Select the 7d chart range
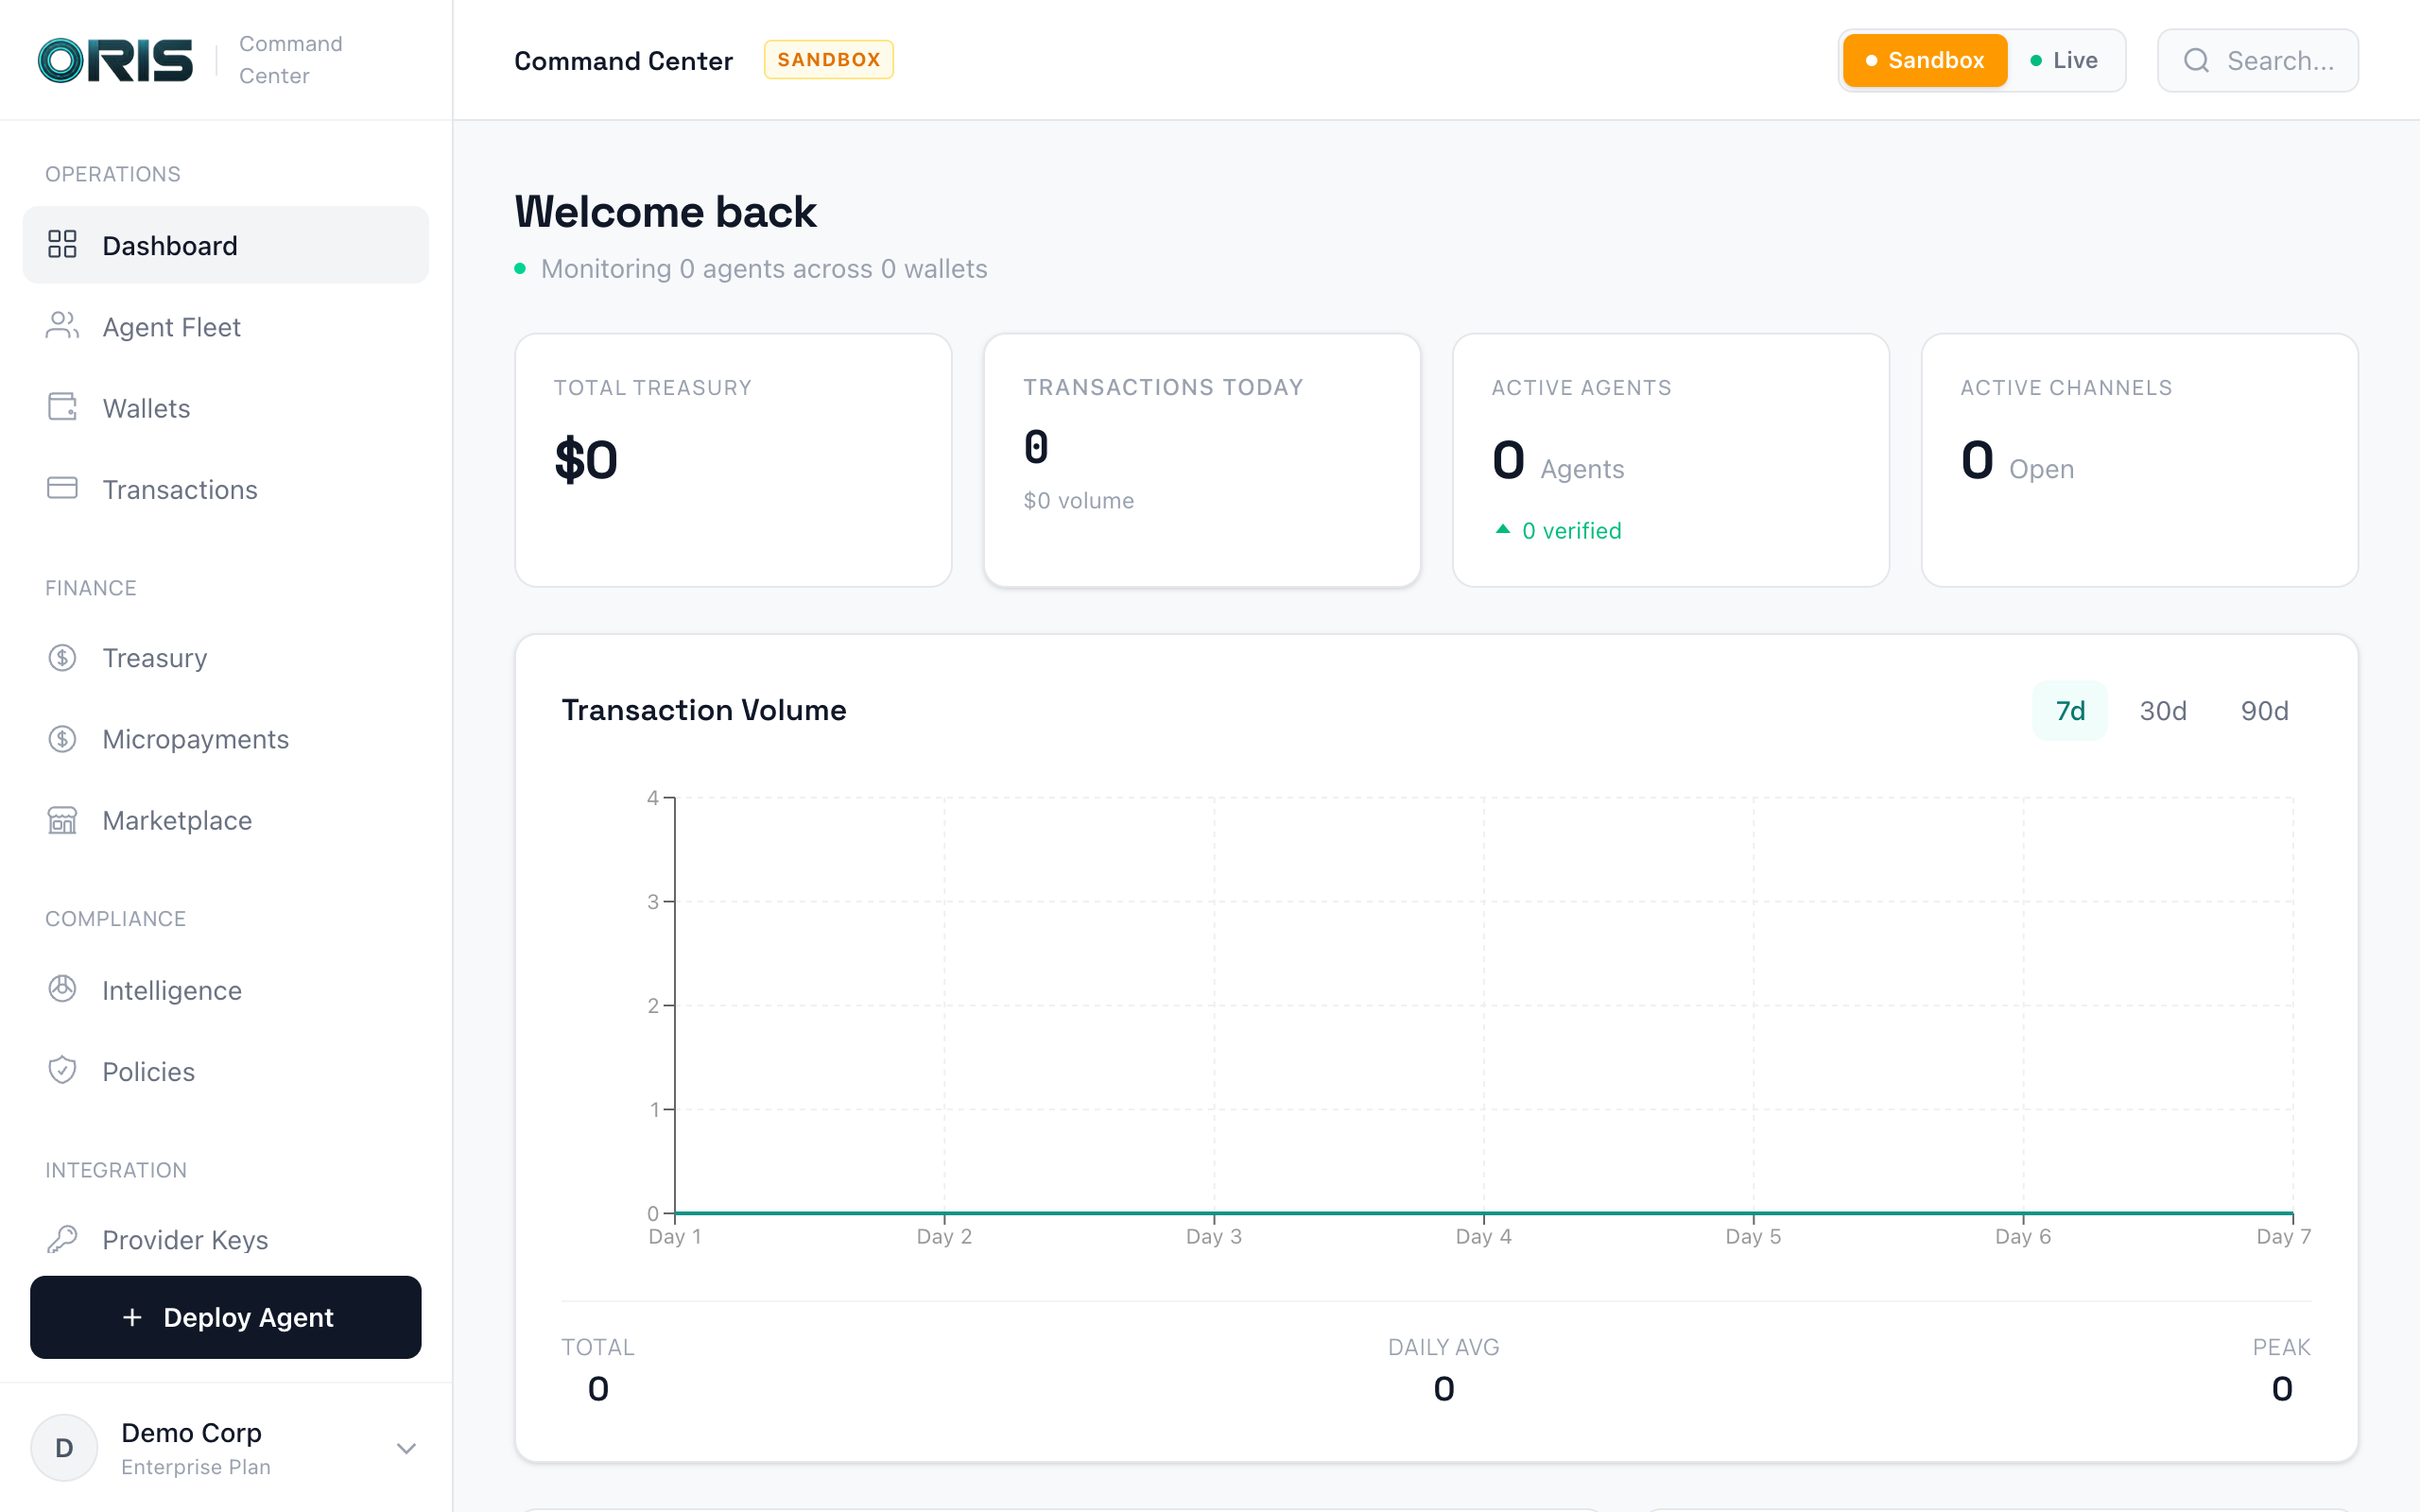This screenshot has height=1512, width=2420. (2069, 711)
